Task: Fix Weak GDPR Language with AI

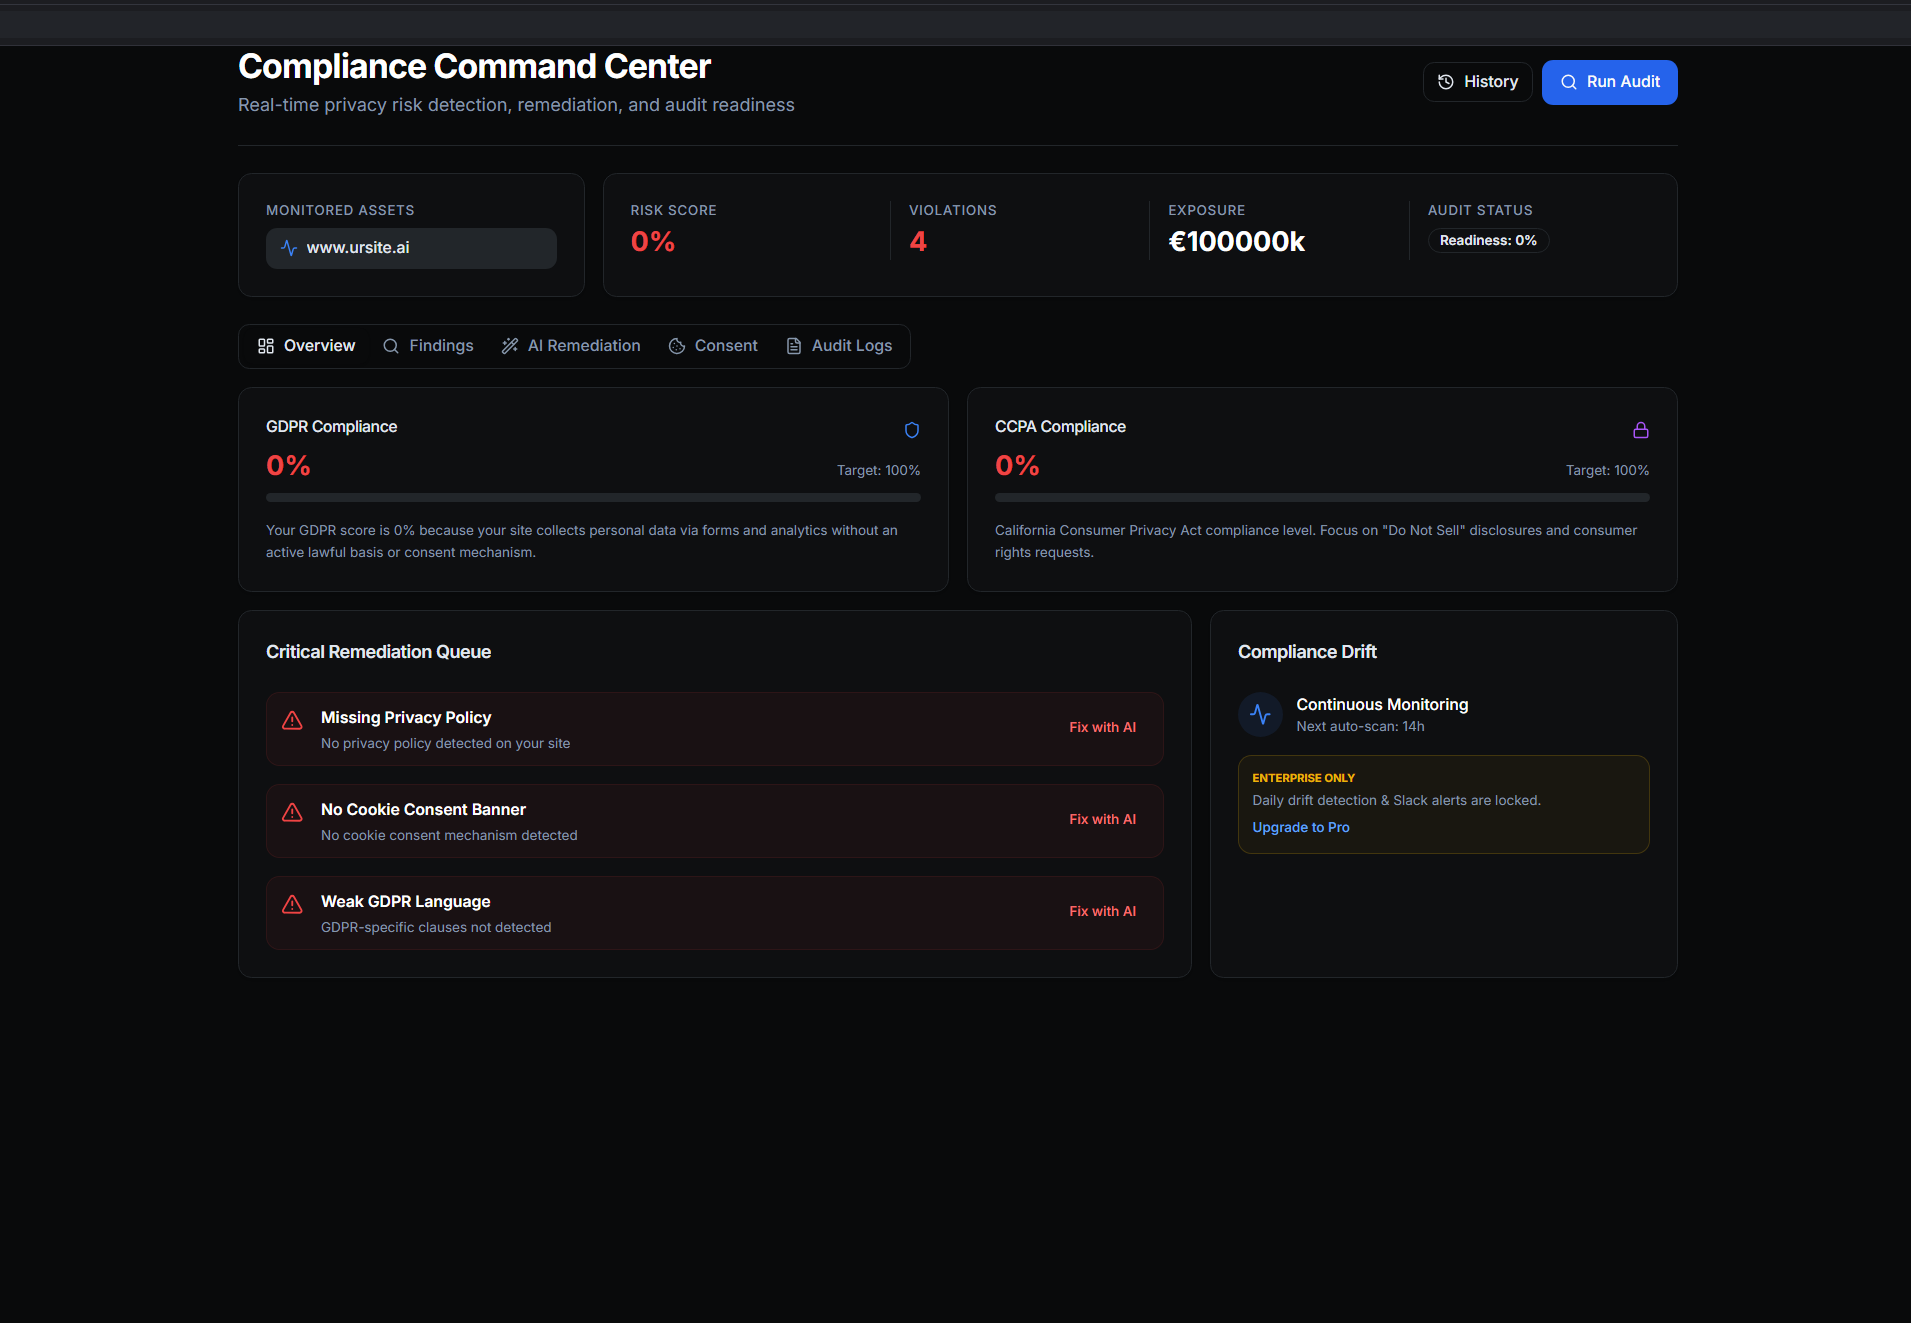Action: tap(1102, 911)
